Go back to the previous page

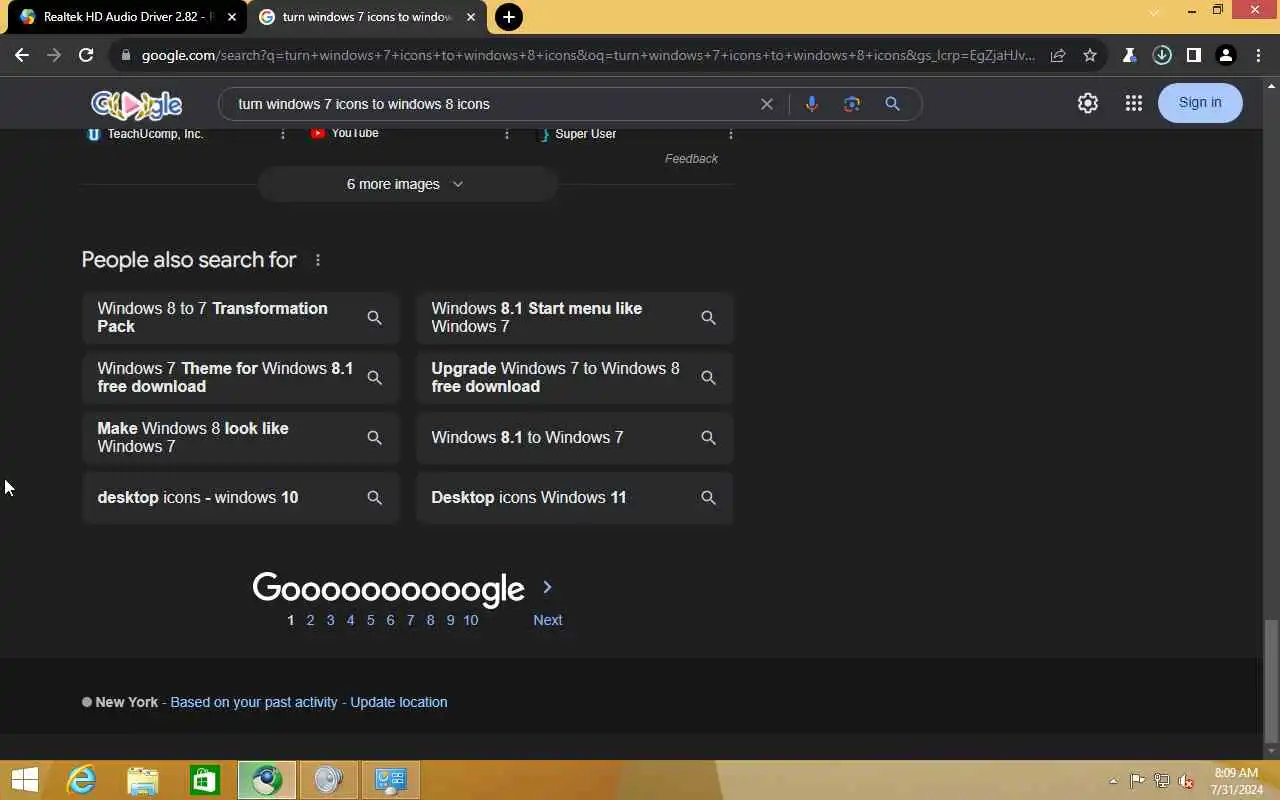[22, 56]
